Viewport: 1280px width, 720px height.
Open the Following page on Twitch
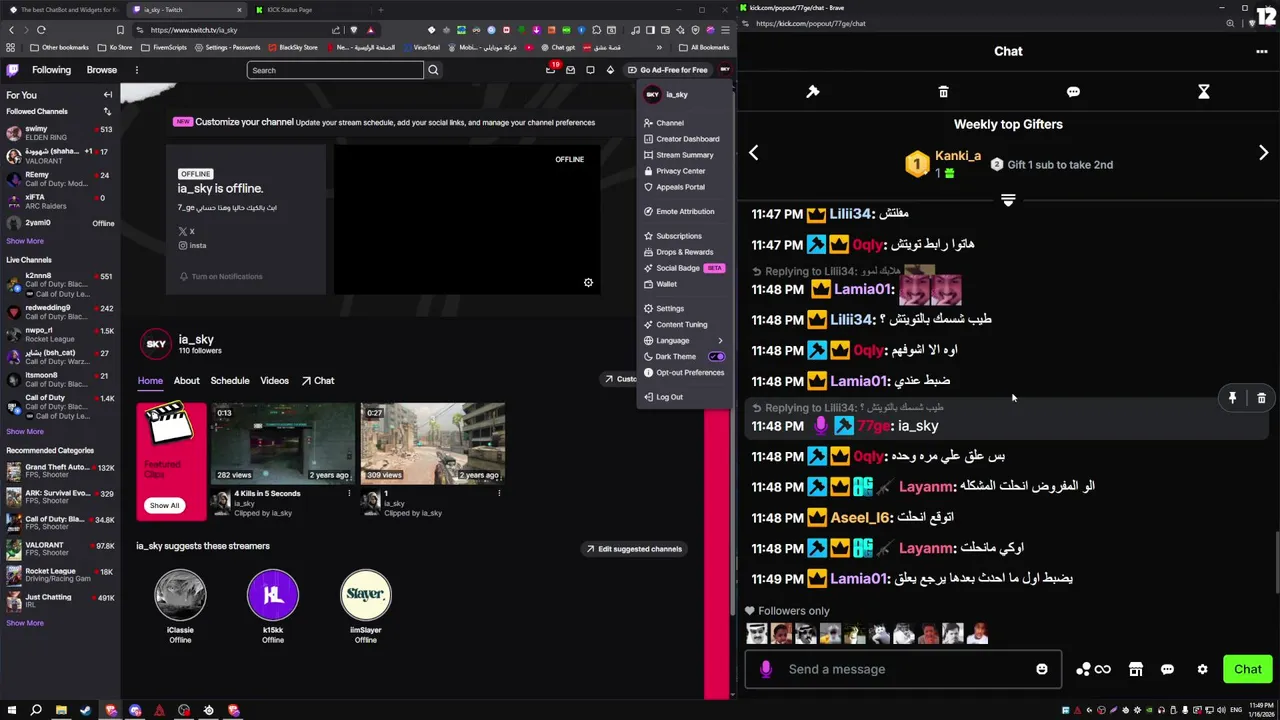coord(51,70)
